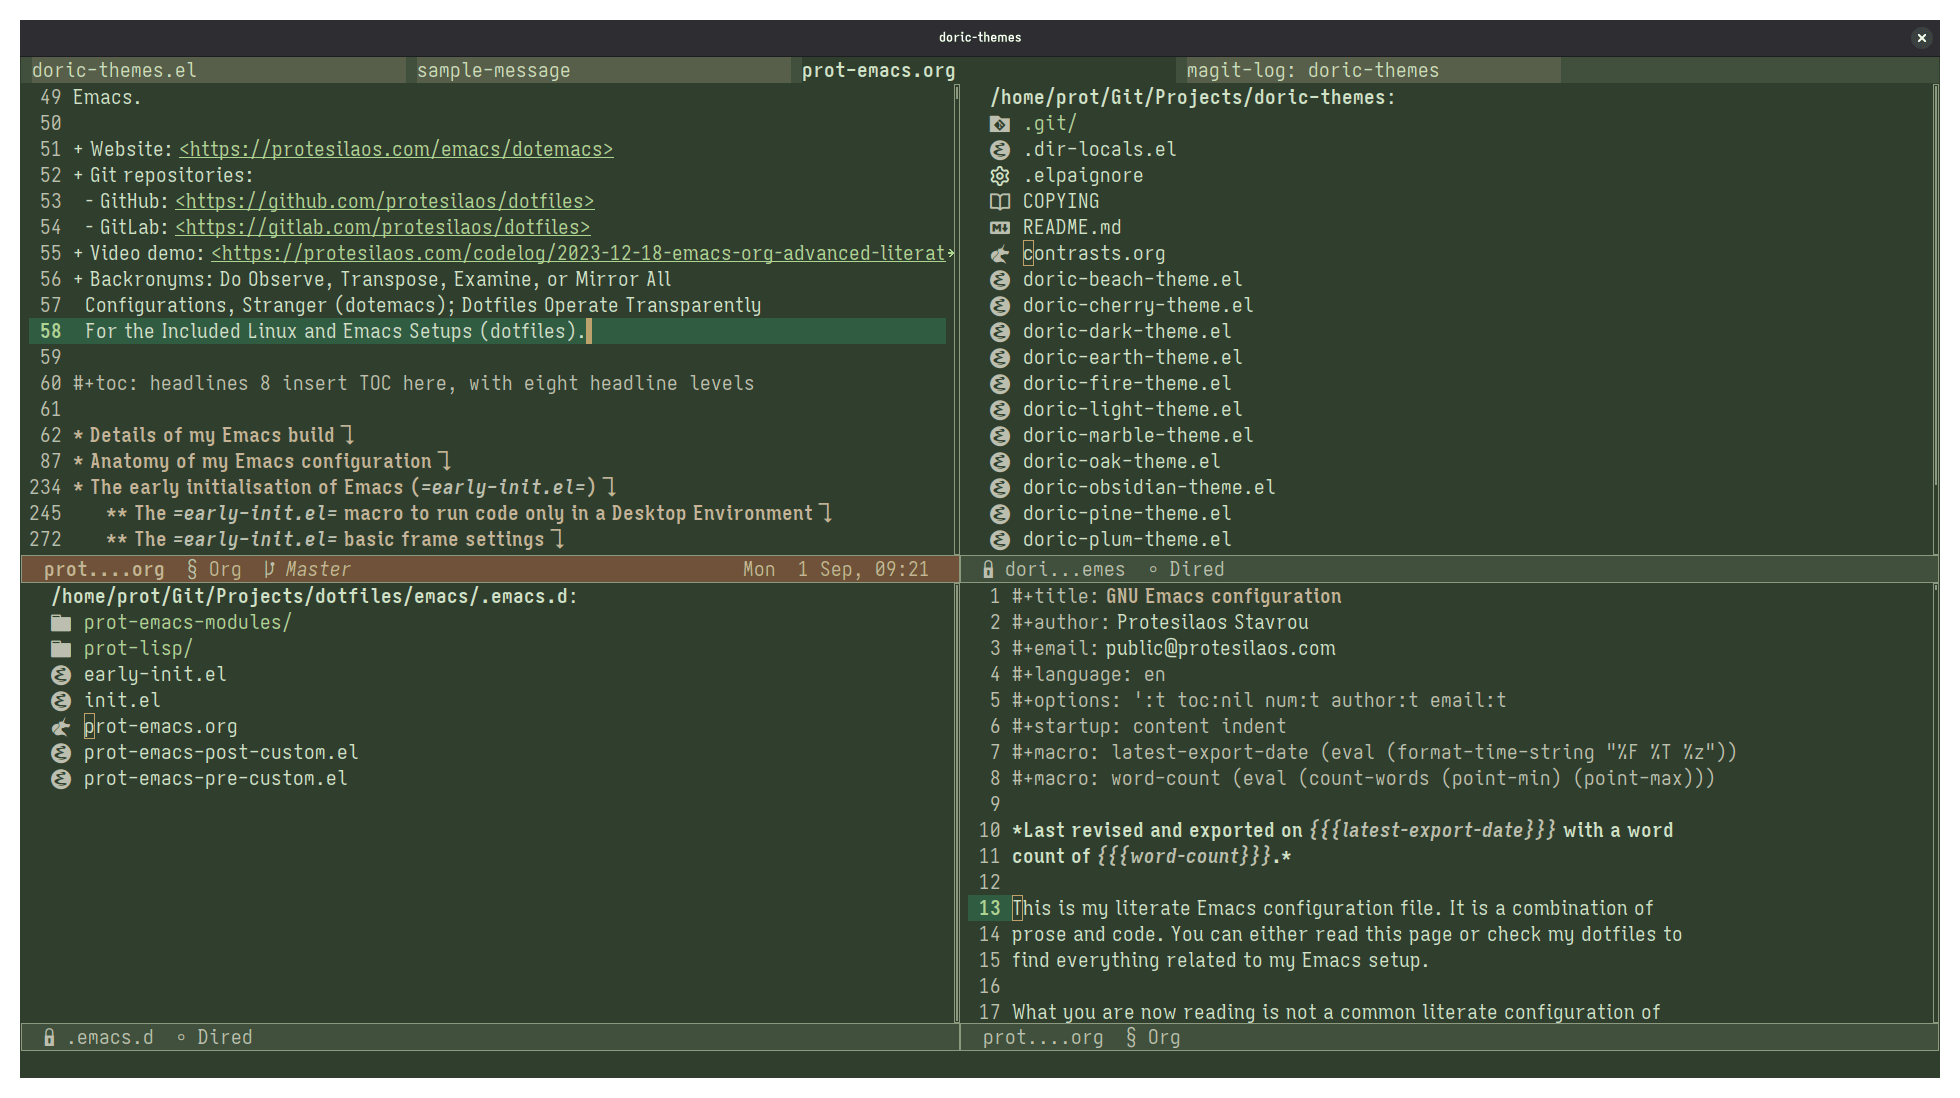
Task: Click the folder icon beside prot-emacs-modules/
Action: click(x=61, y=623)
